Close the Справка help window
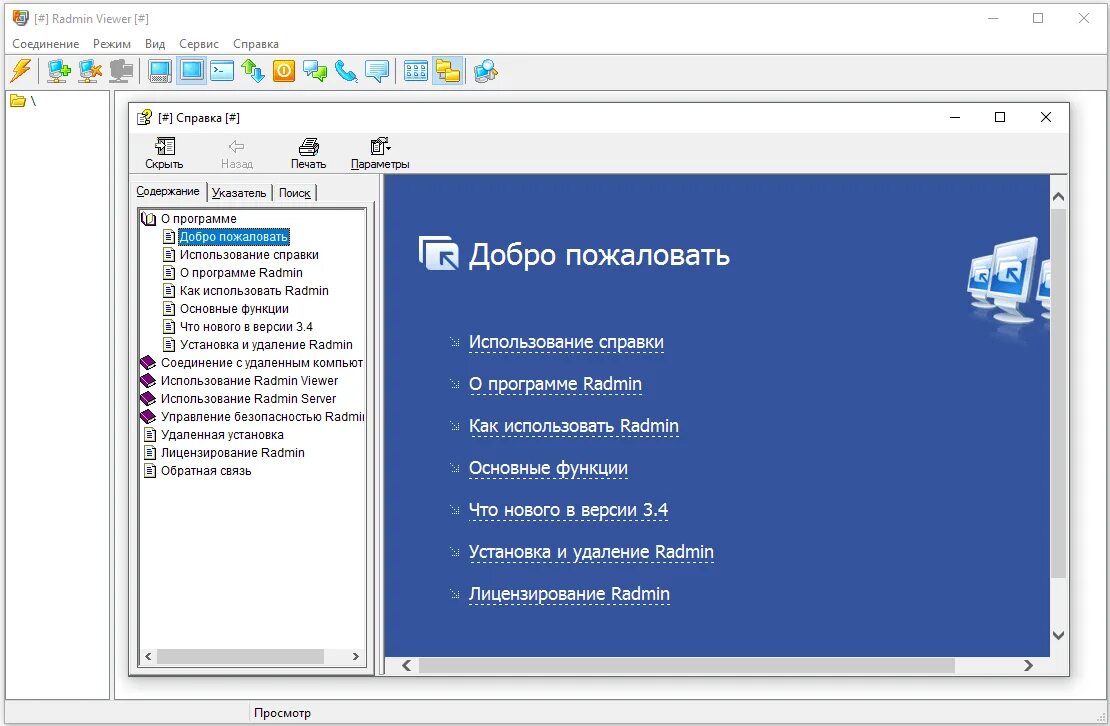This screenshot has height=726, width=1110. pos(1046,117)
